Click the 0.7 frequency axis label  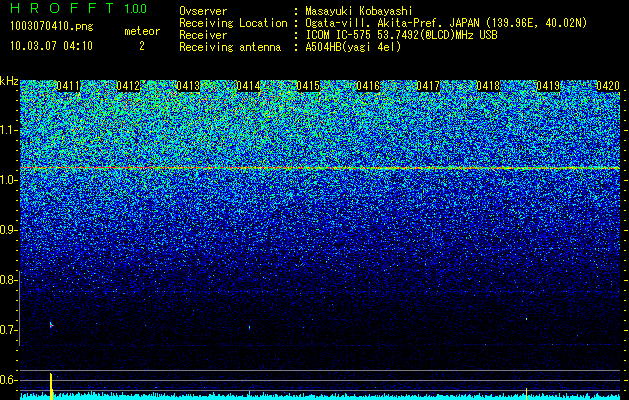pyautogui.click(x=8, y=330)
